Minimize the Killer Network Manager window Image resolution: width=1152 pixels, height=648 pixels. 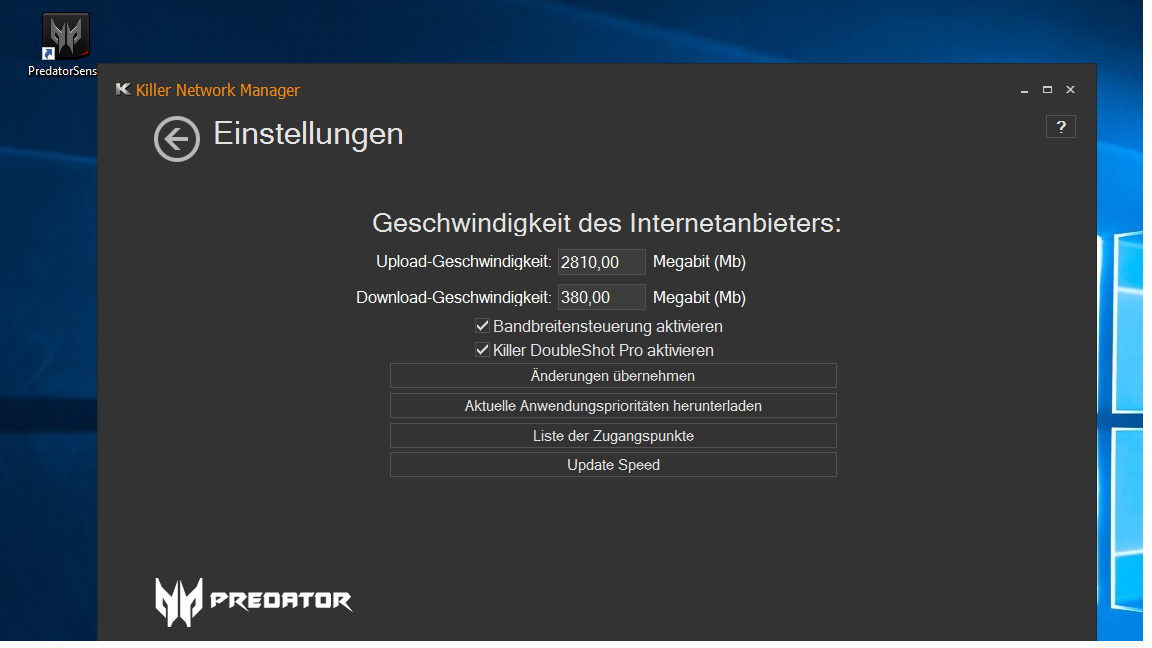pos(1024,90)
